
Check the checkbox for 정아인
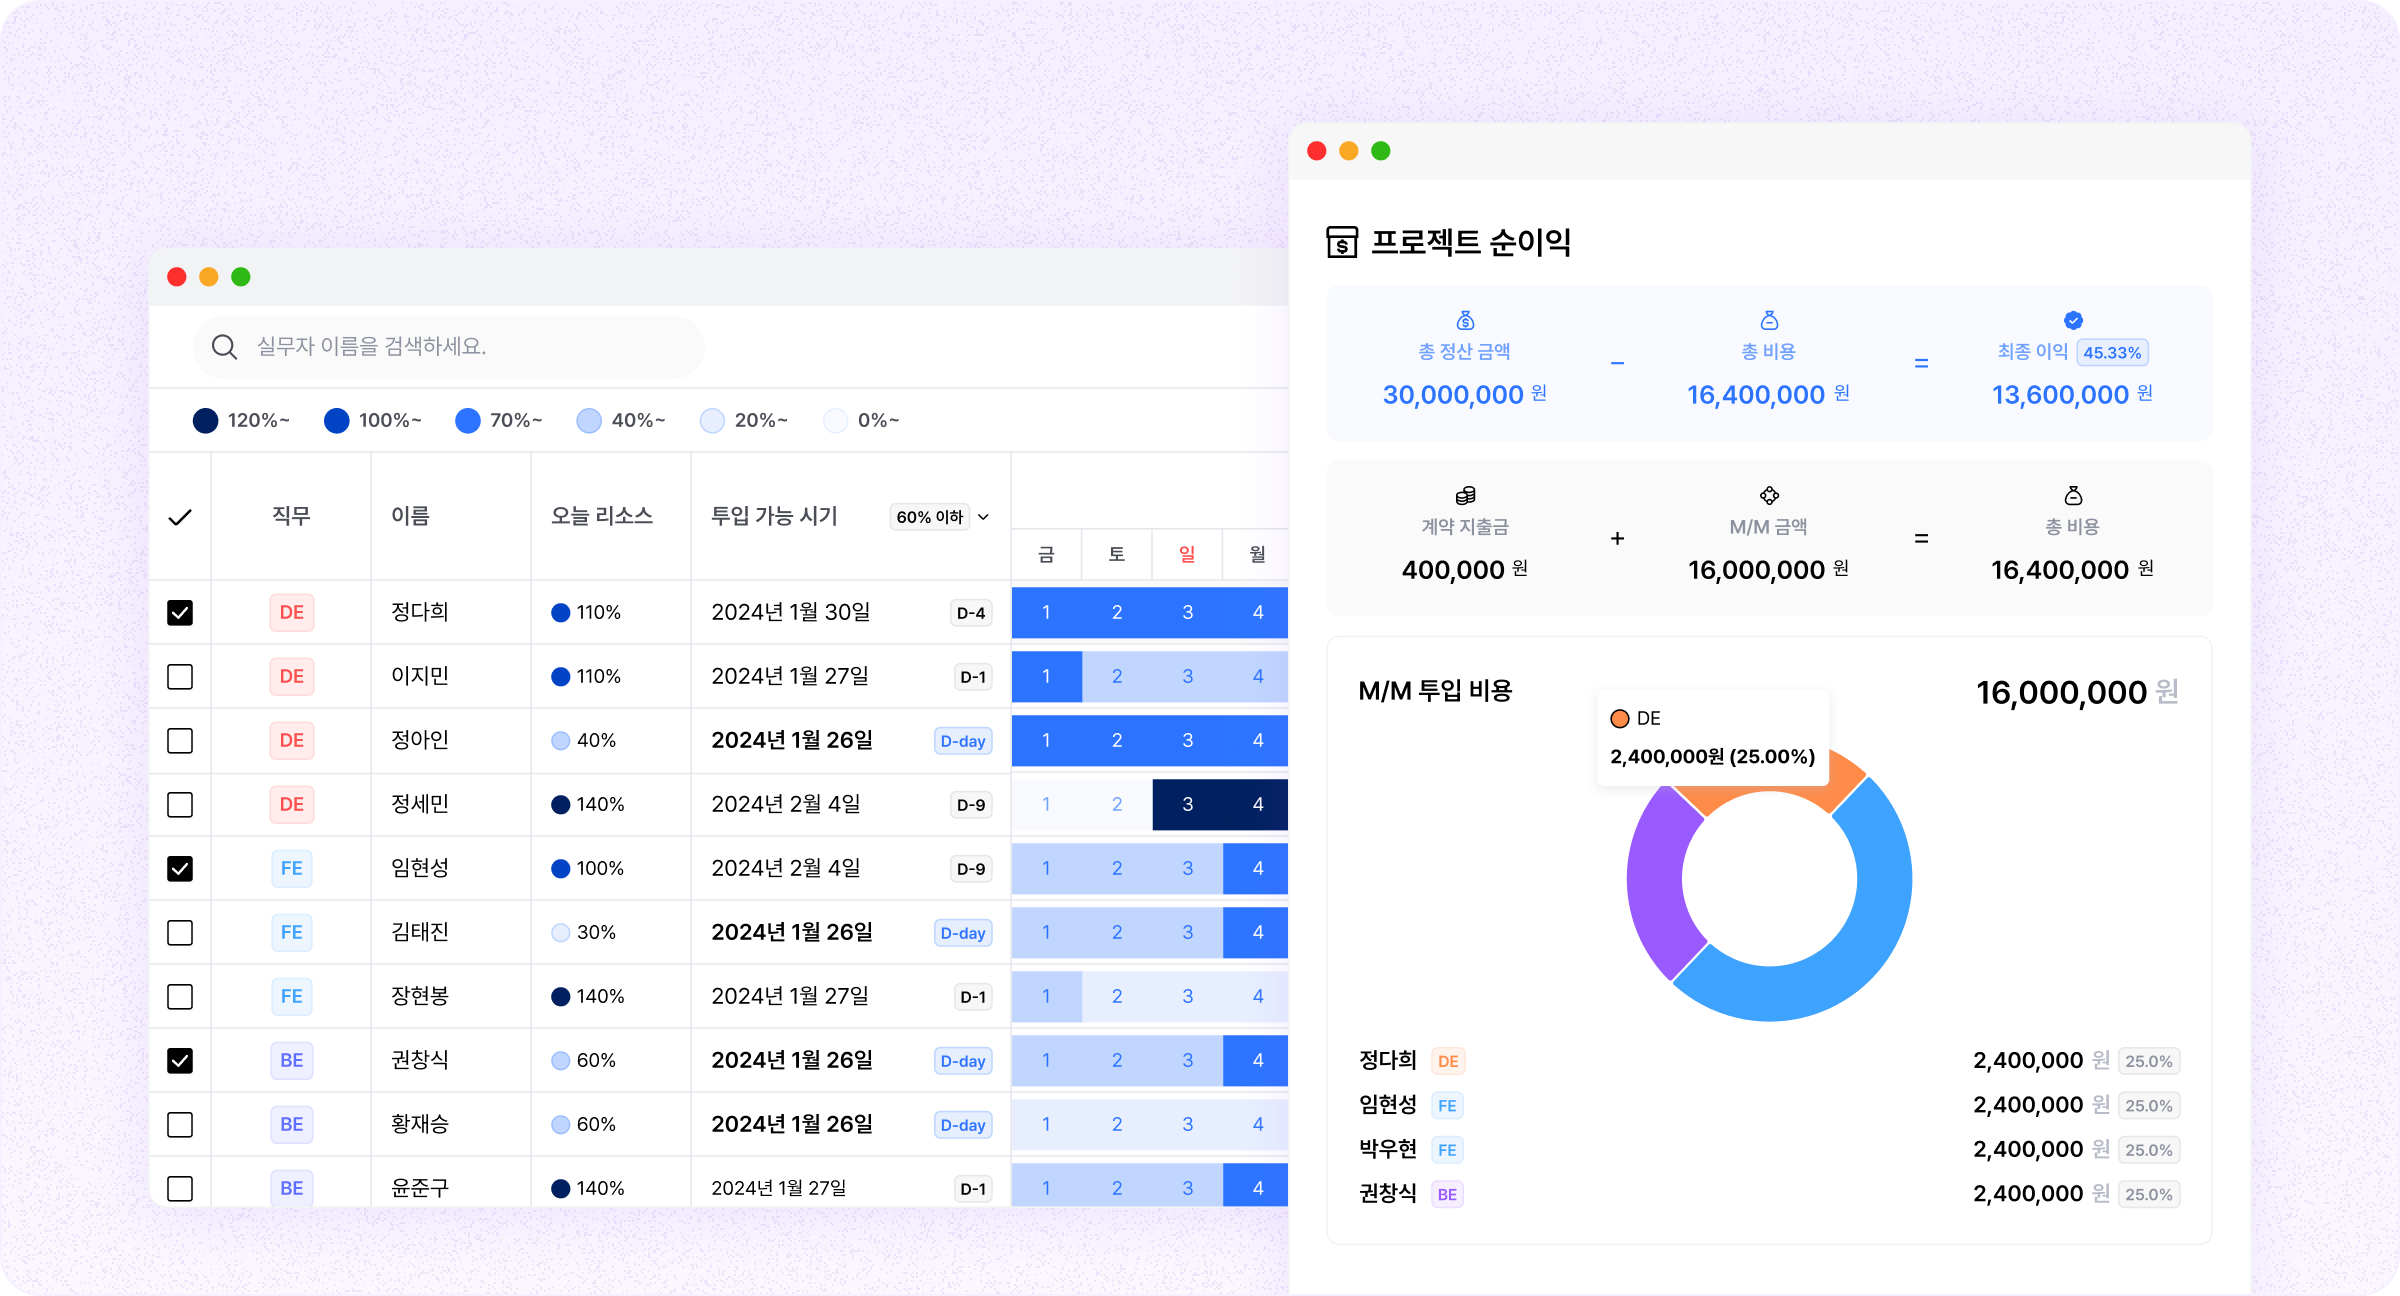[180, 741]
